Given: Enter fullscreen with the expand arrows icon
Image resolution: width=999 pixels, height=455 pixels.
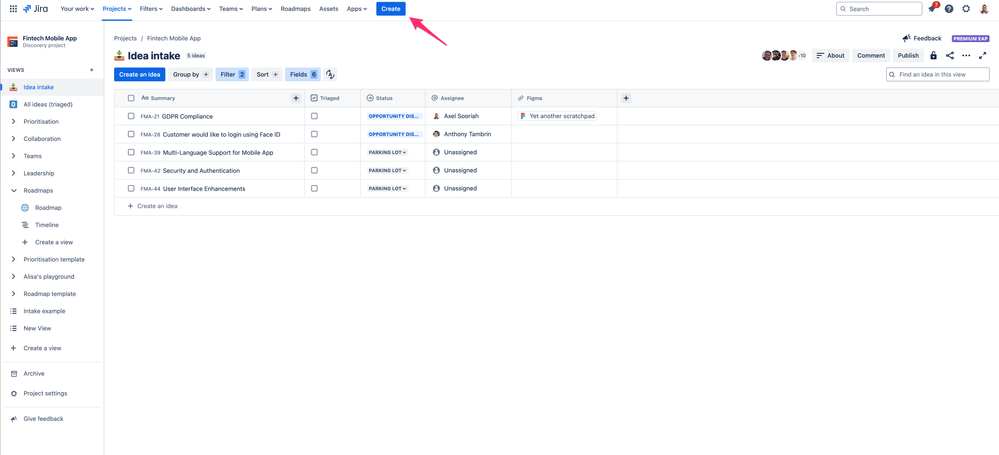Looking at the screenshot, I should point(983,55).
